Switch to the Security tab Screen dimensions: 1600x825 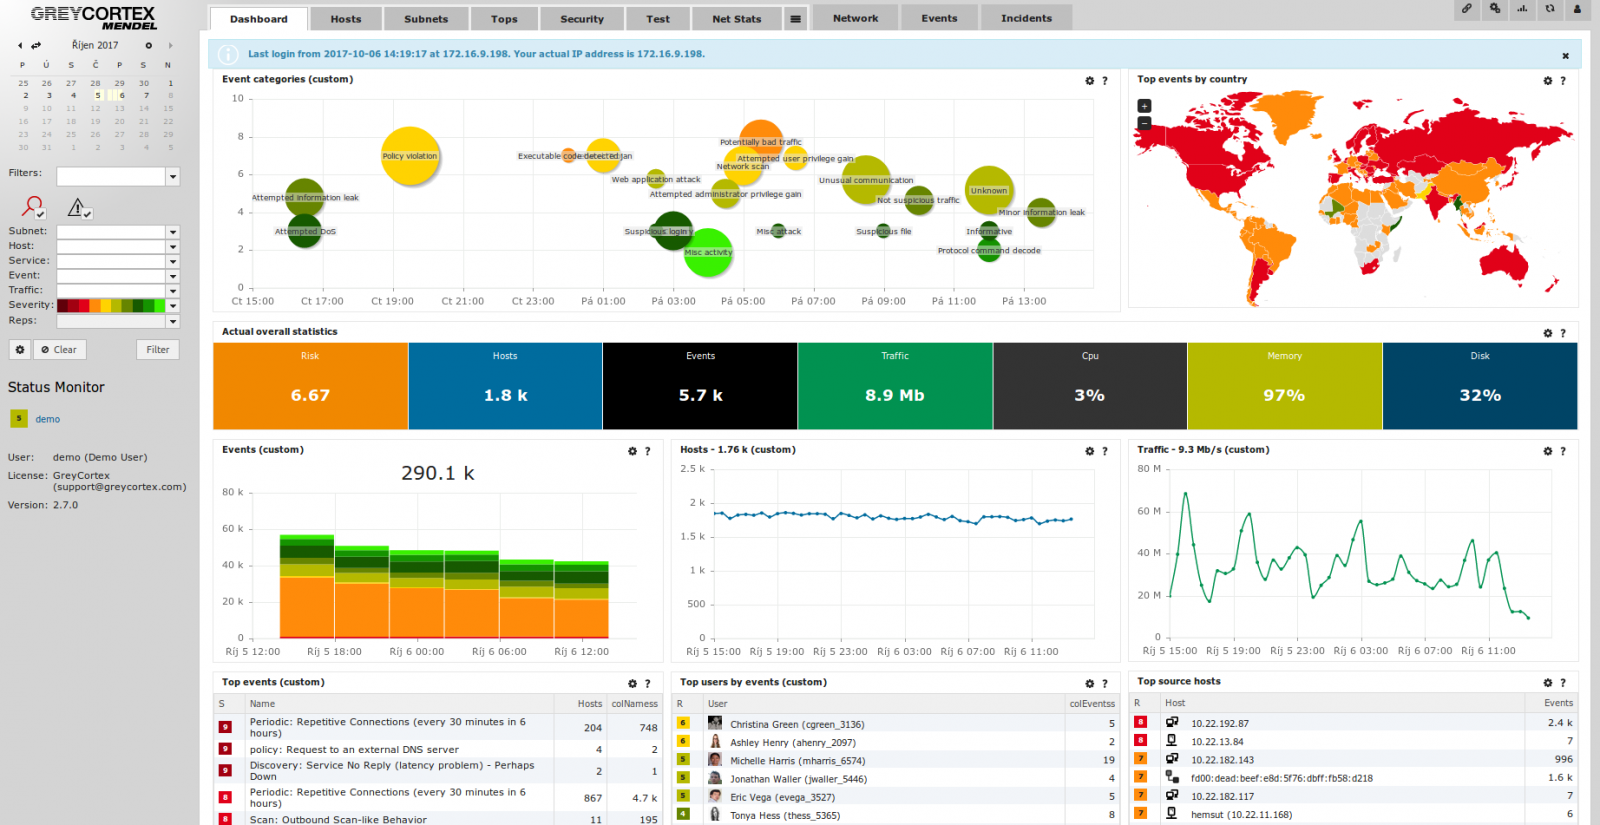(x=581, y=19)
